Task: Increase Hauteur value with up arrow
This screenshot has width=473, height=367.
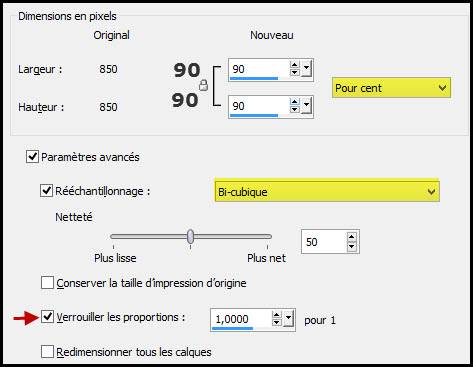Action: [295, 102]
